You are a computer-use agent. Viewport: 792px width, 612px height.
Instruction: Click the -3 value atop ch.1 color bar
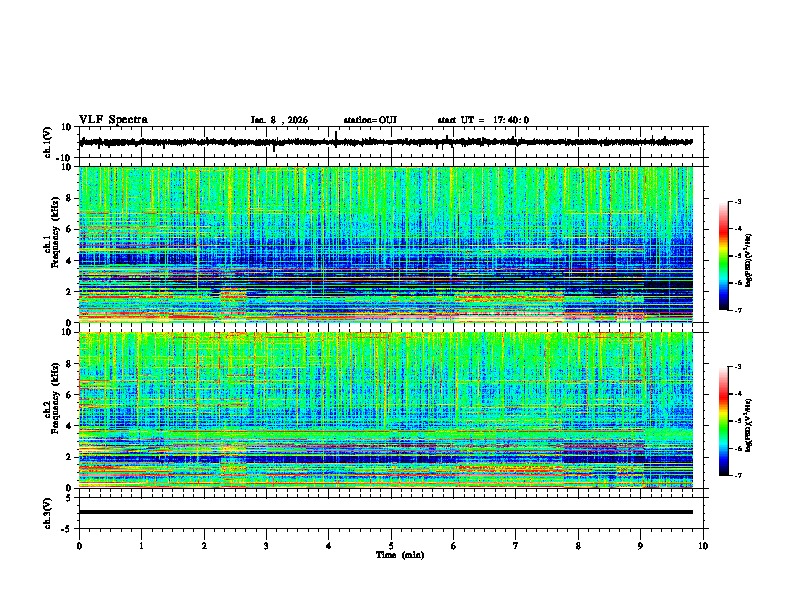pyautogui.click(x=737, y=201)
